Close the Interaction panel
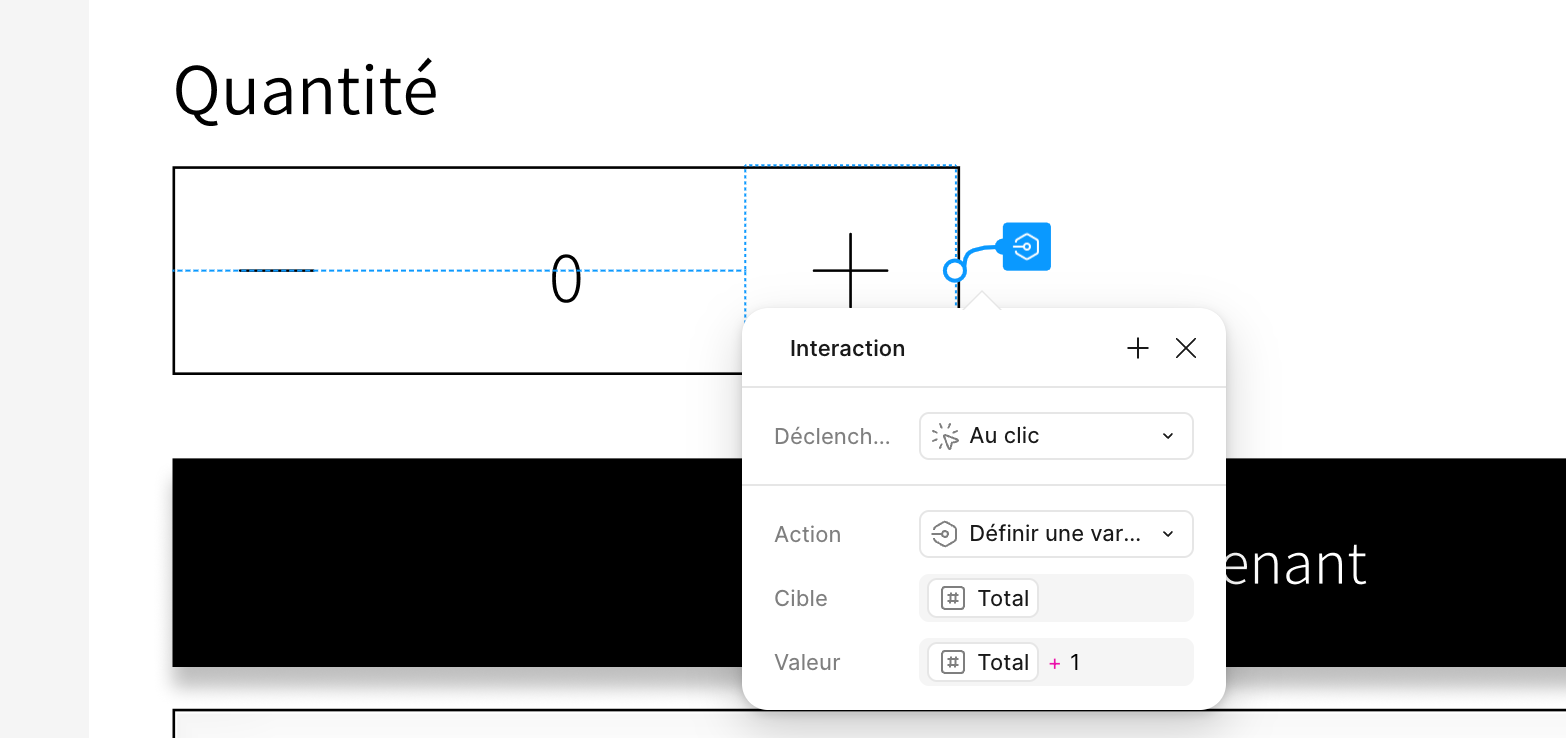 click(x=1185, y=348)
